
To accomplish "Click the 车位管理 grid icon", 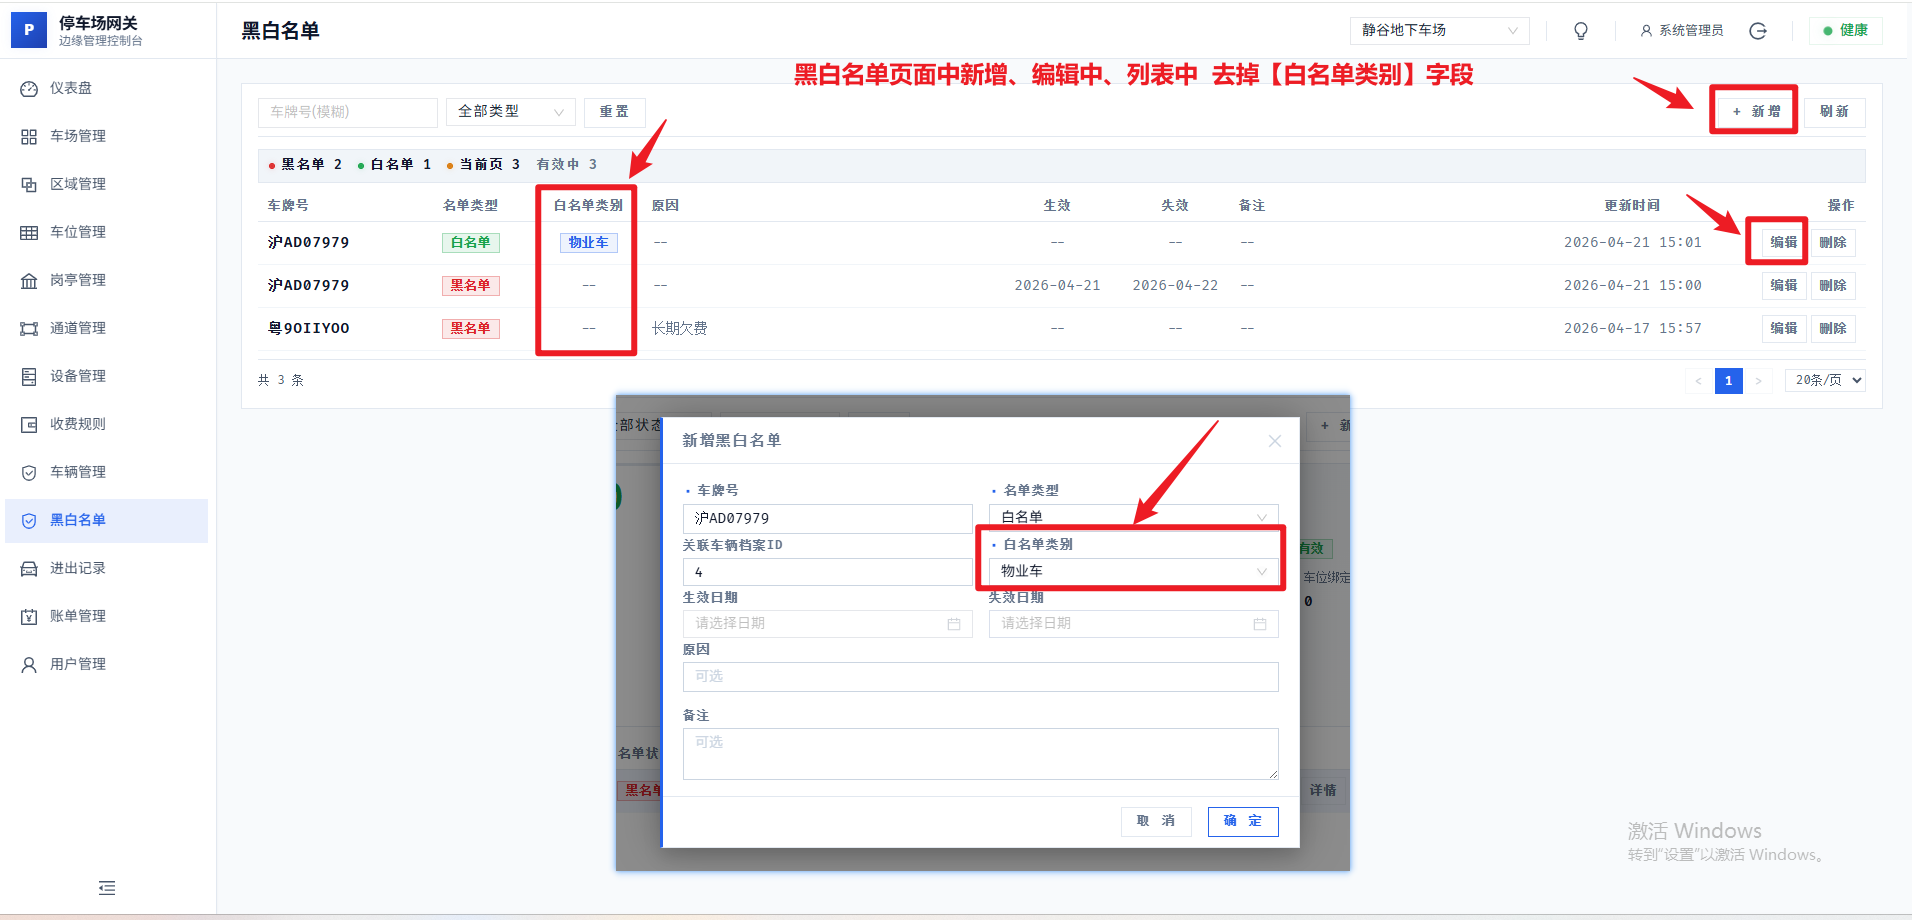I will pos(28,232).
